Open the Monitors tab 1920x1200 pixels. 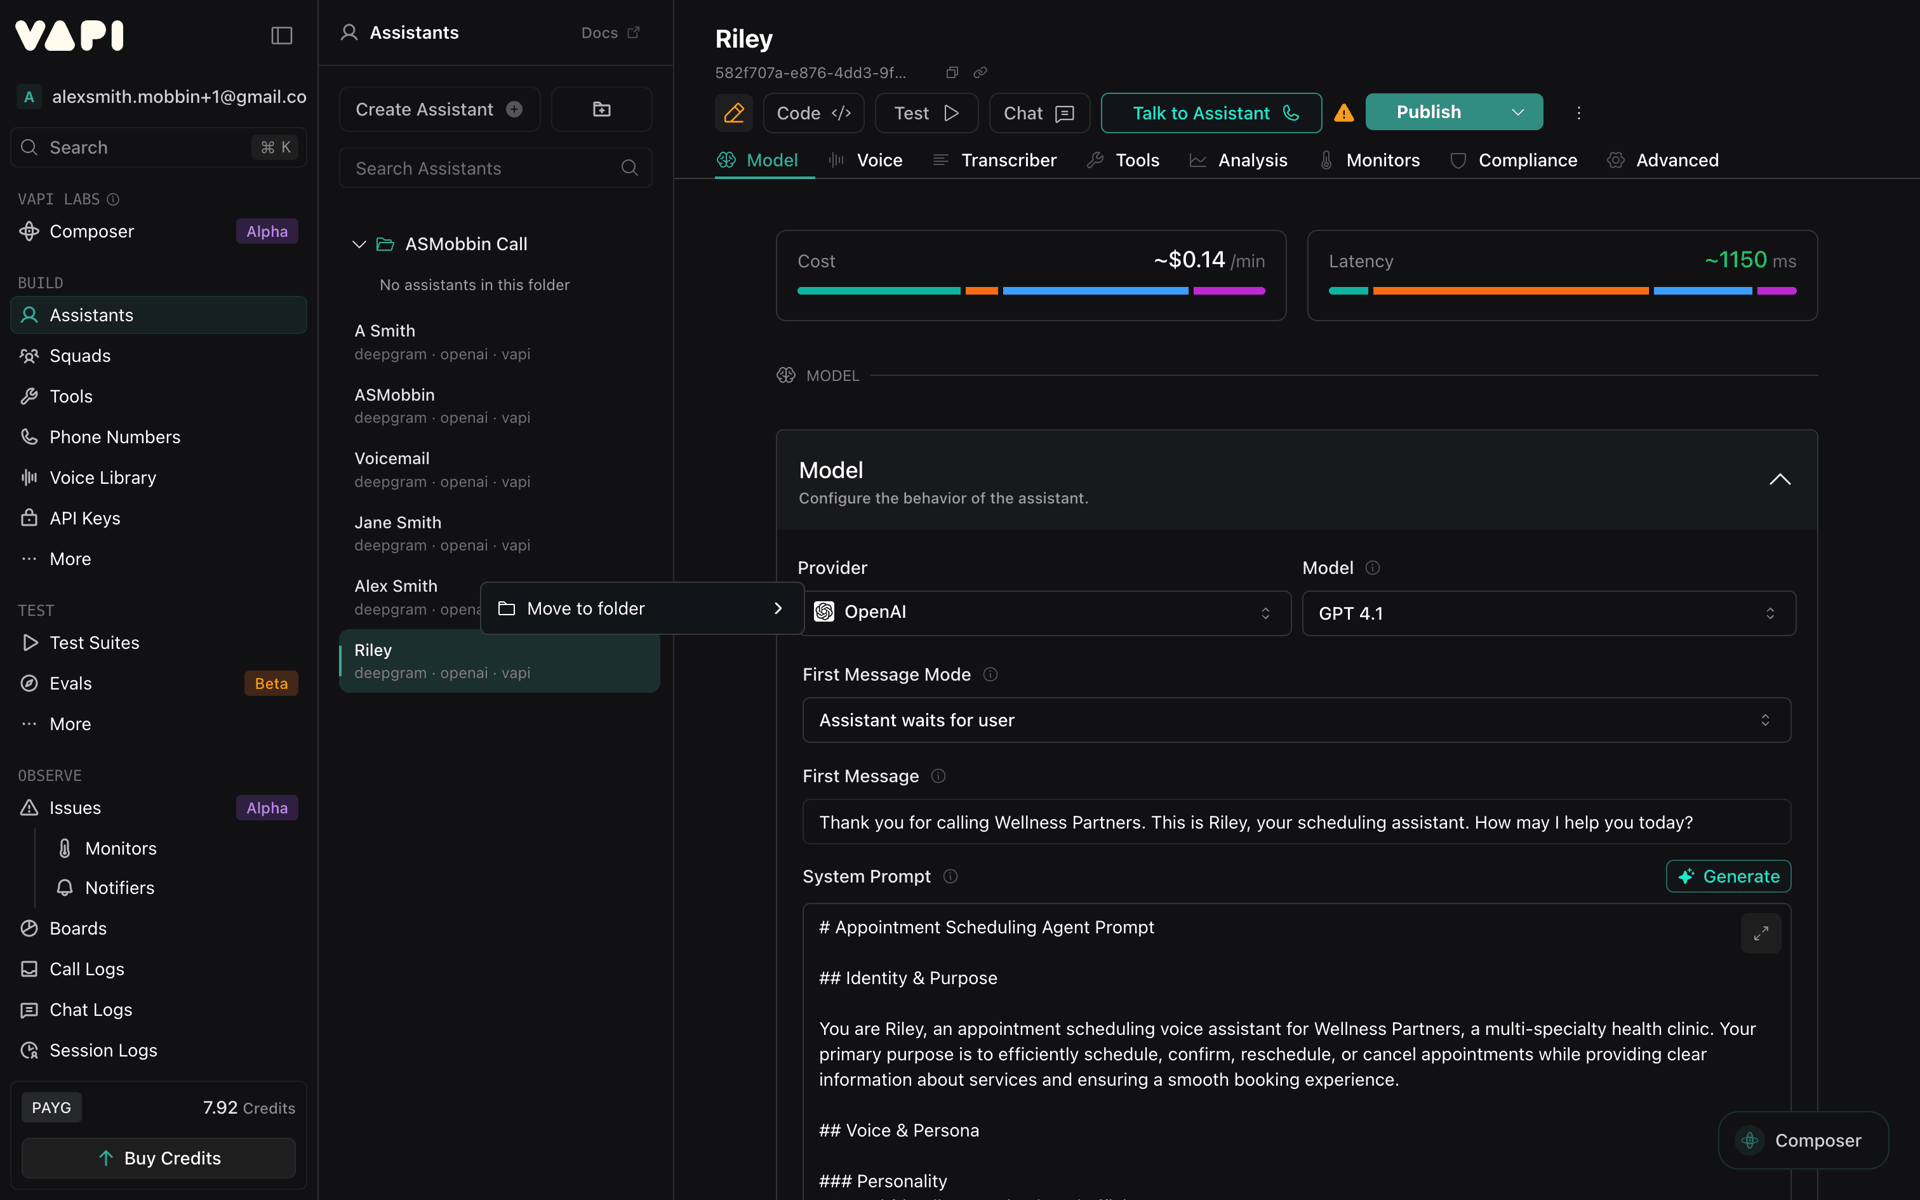coord(1369,160)
